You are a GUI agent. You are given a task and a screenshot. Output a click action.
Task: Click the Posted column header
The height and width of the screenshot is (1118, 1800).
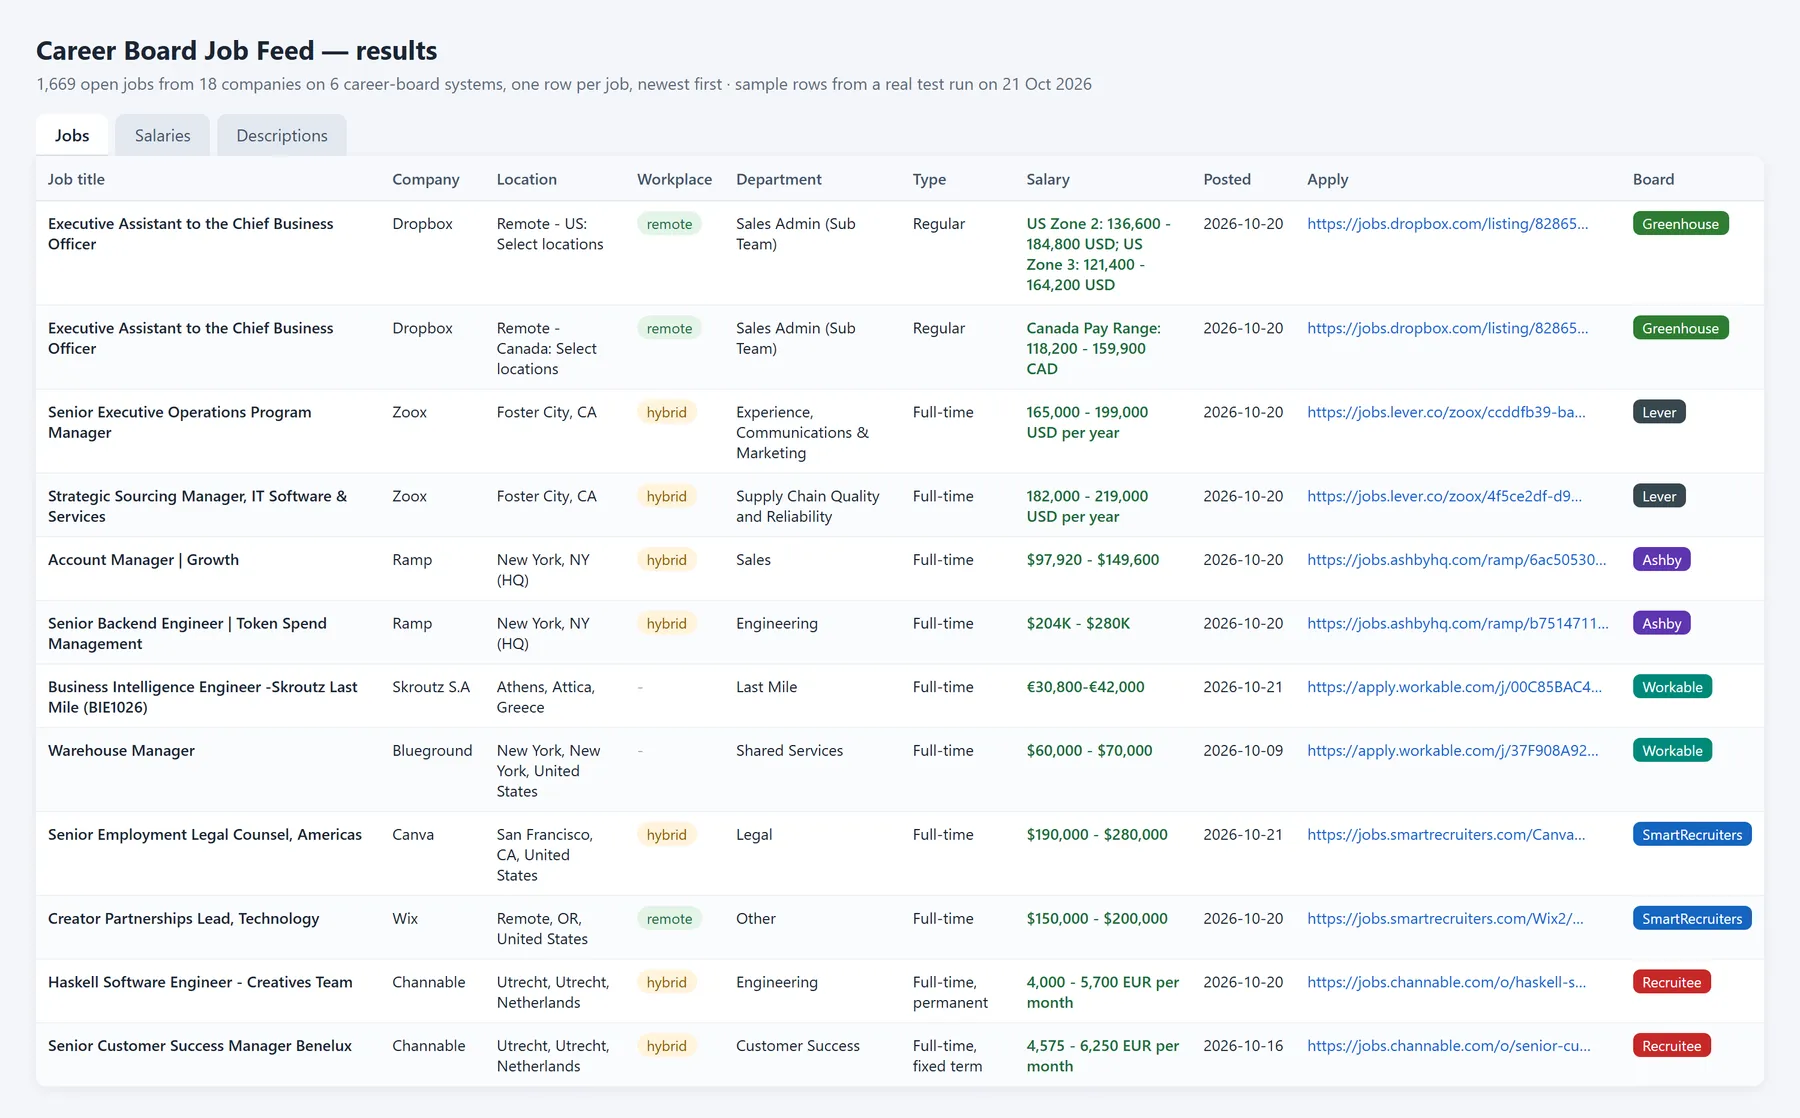1227,179
